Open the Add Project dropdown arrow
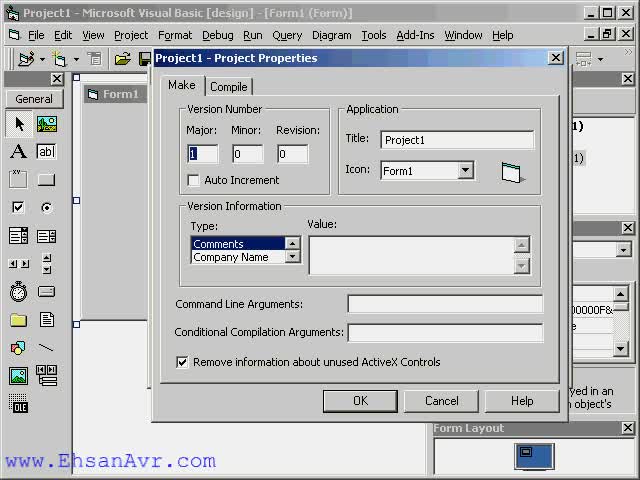 (x=42, y=60)
